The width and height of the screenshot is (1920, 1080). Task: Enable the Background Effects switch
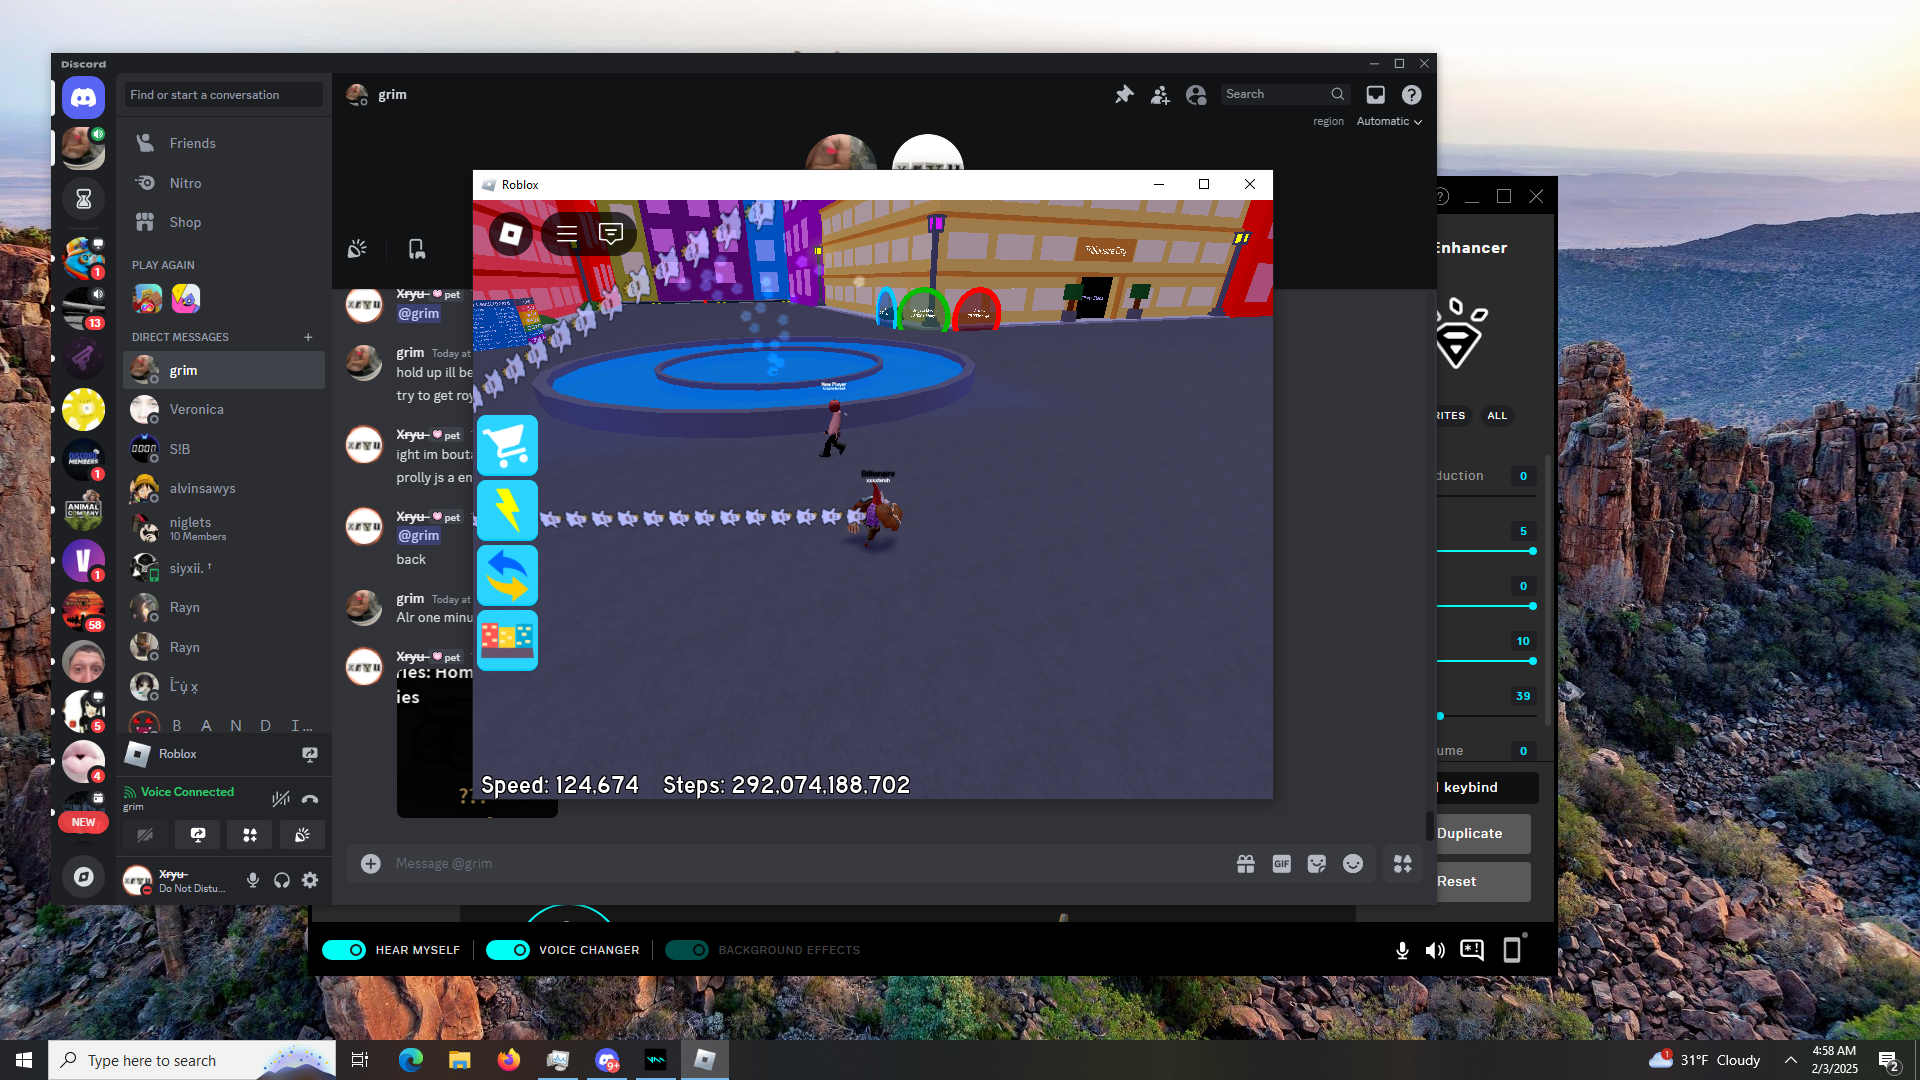pos(686,950)
